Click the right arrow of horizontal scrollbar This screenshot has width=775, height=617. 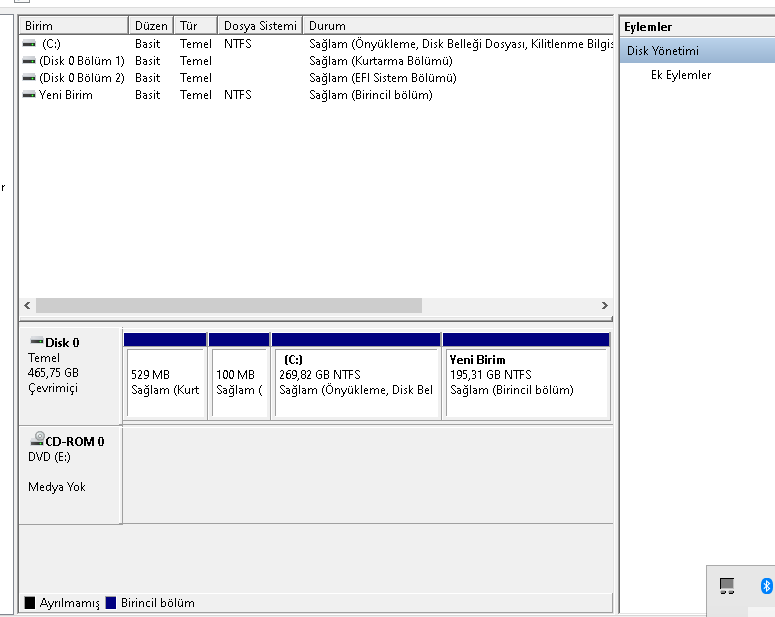[604, 306]
